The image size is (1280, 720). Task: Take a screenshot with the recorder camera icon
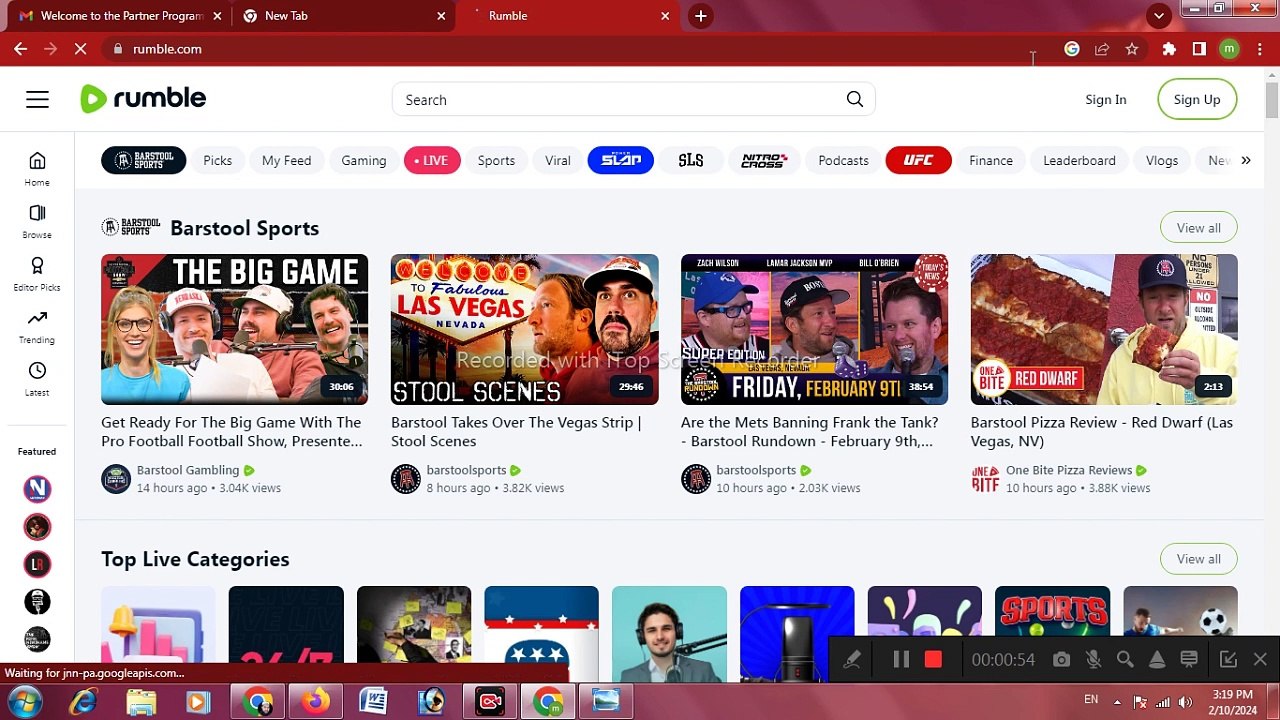(1061, 659)
